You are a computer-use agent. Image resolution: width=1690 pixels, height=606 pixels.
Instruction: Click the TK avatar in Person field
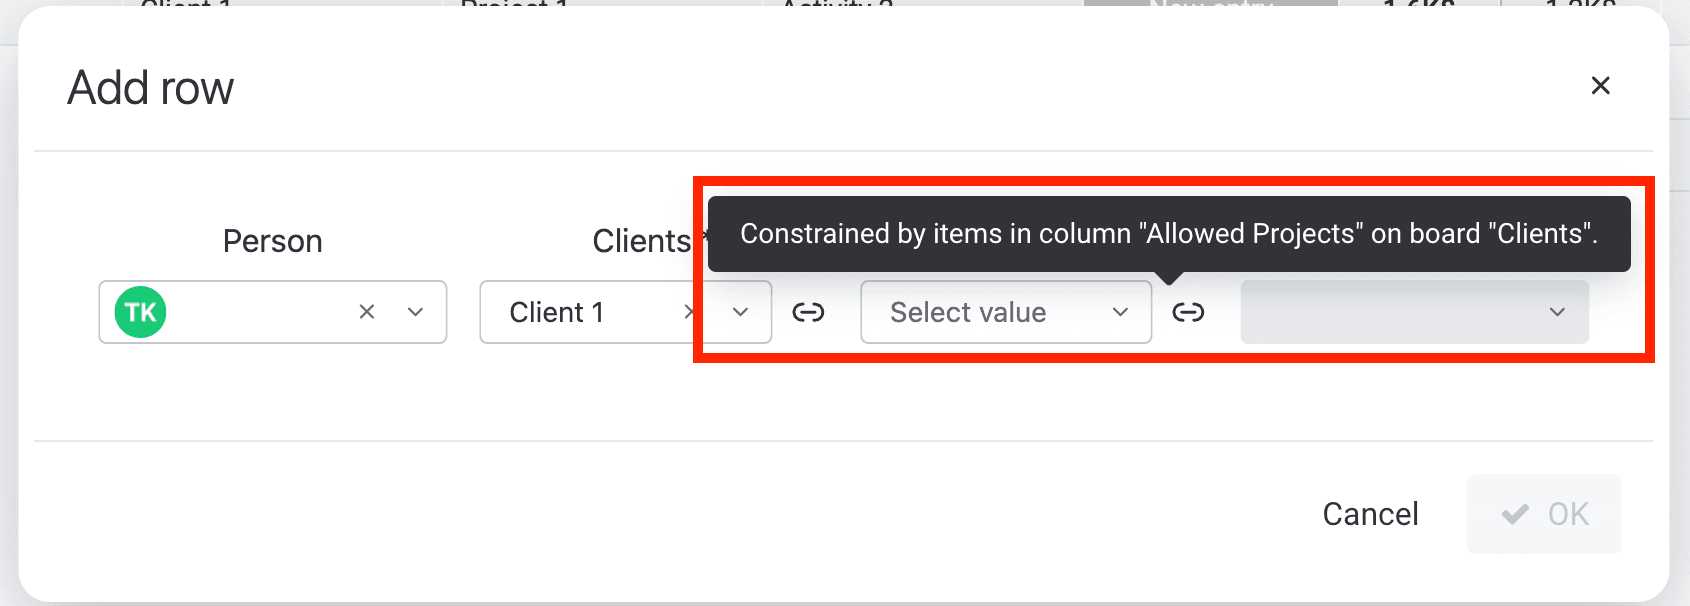coord(140,312)
